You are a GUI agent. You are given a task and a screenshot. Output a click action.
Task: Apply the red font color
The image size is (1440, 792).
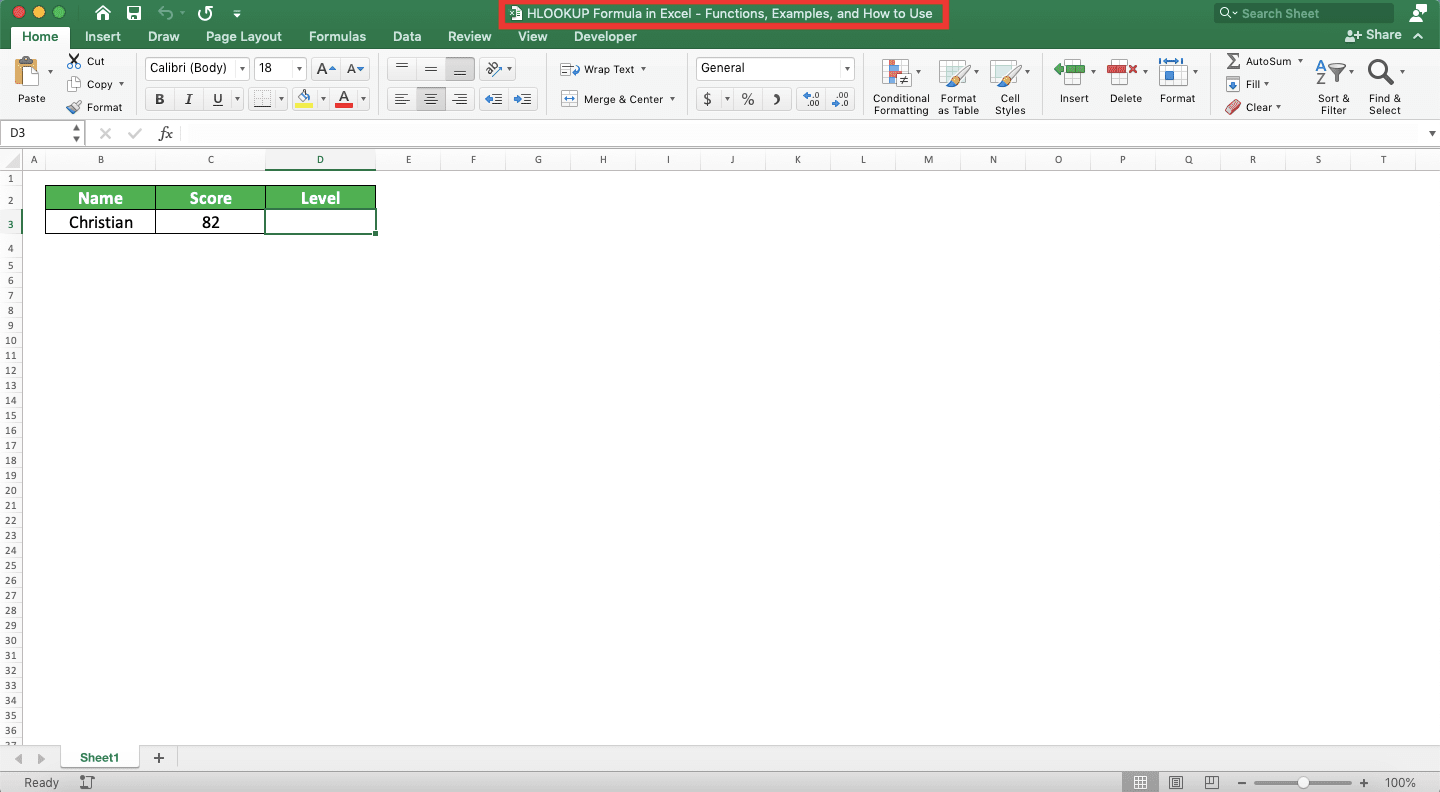(x=344, y=99)
